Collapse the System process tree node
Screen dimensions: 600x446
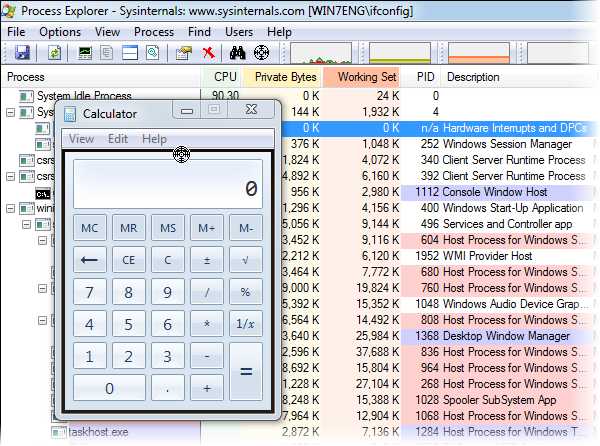(11, 112)
